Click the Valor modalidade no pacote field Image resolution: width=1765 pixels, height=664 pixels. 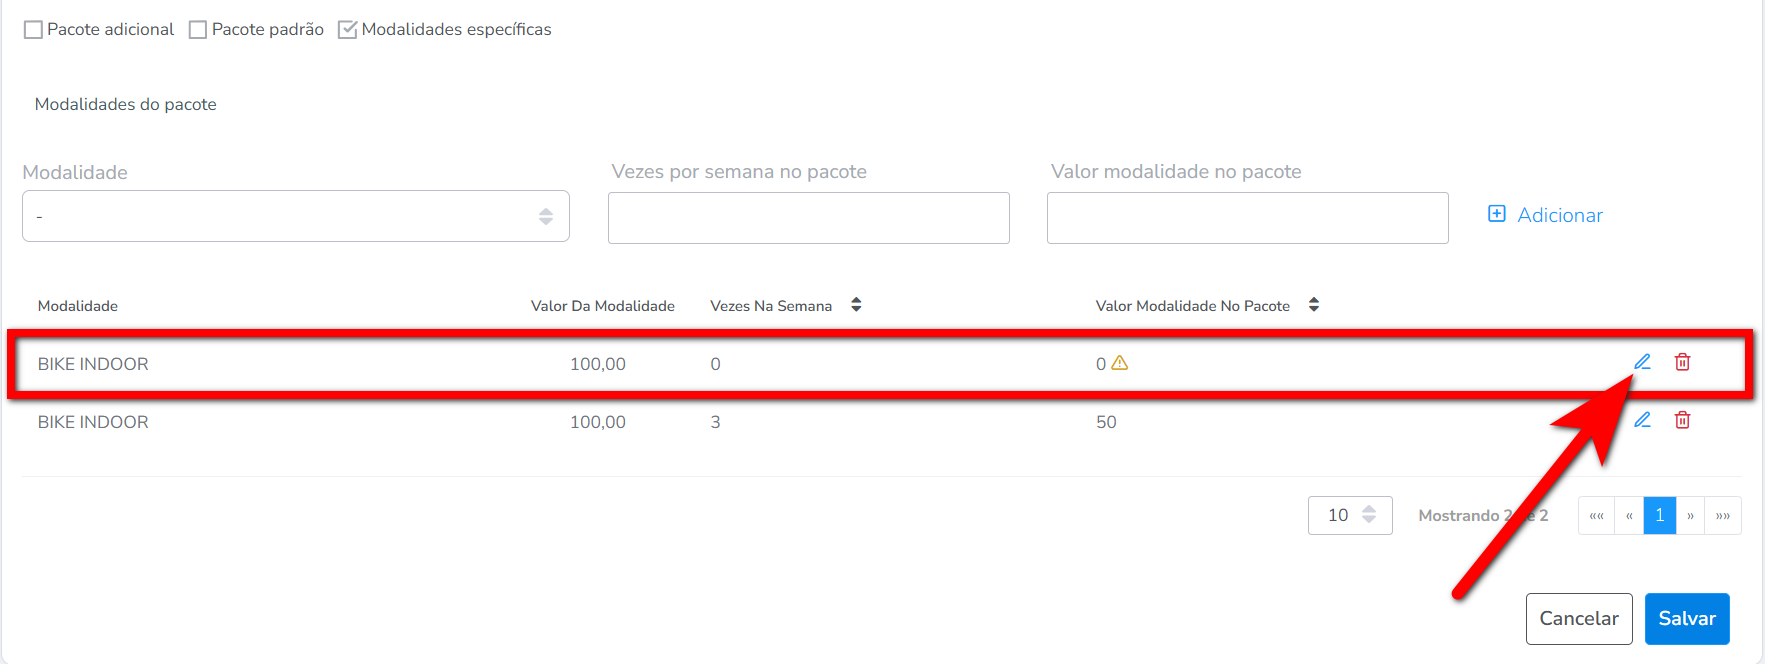1247,218
